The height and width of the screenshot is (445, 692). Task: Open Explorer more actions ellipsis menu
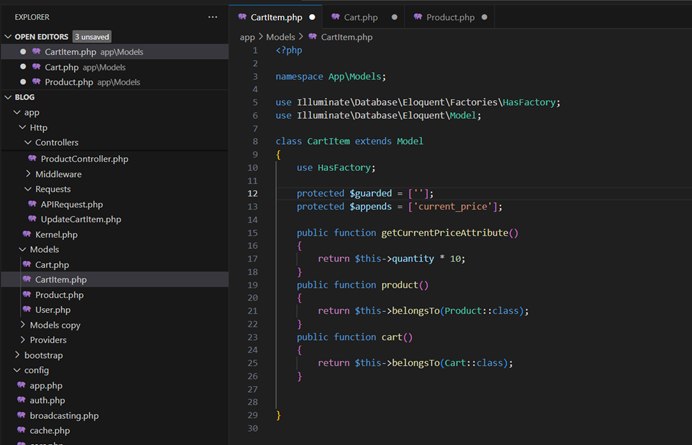(x=212, y=17)
